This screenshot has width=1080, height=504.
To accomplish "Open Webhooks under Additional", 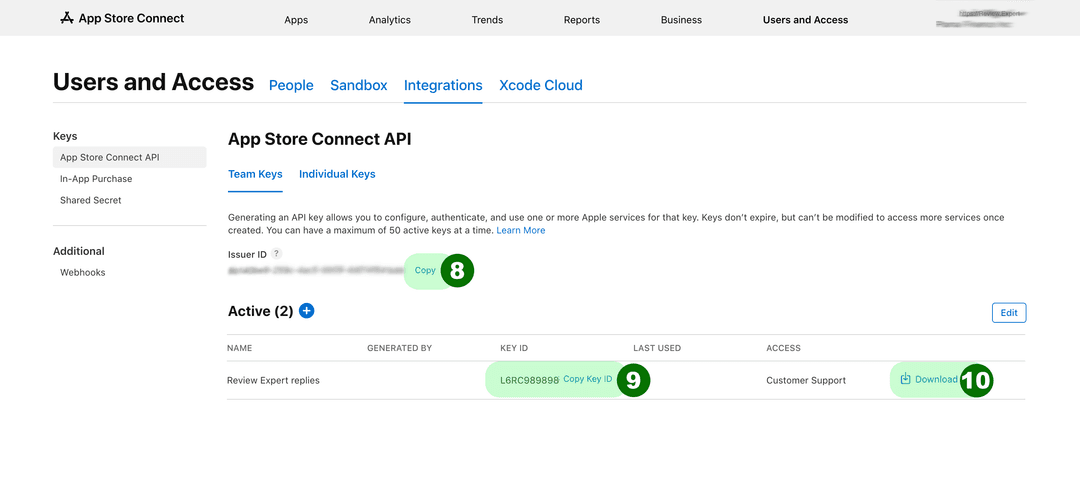I will click(x=83, y=272).
